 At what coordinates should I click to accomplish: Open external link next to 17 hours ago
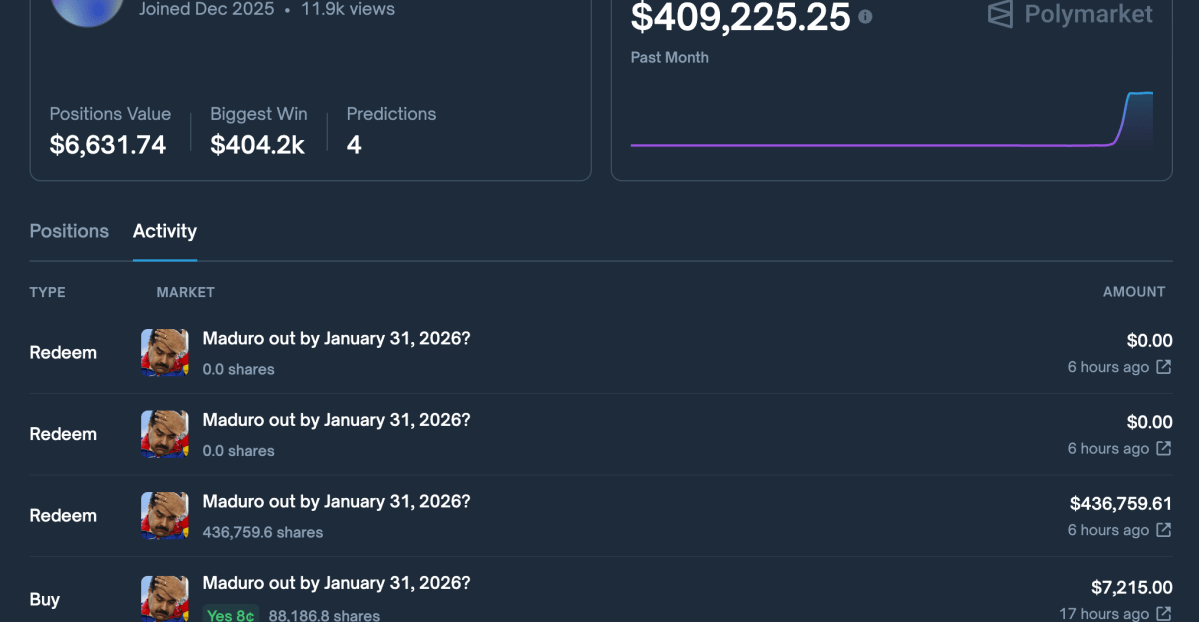[1164, 614]
